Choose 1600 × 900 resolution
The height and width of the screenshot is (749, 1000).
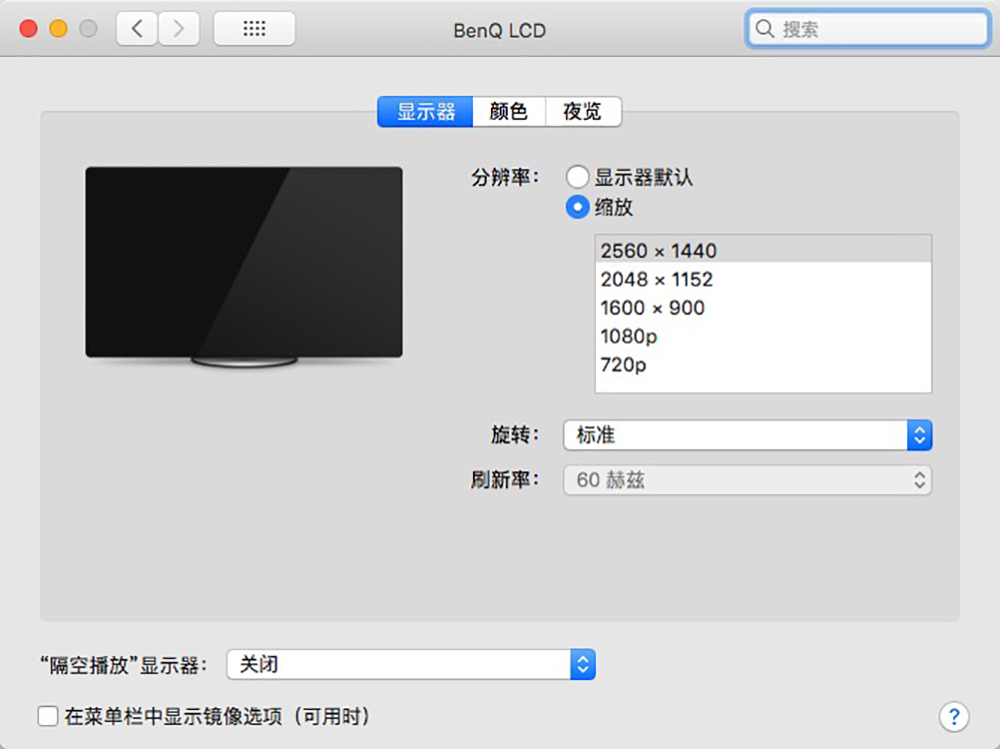pyautogui.click(x=763, y=308)
